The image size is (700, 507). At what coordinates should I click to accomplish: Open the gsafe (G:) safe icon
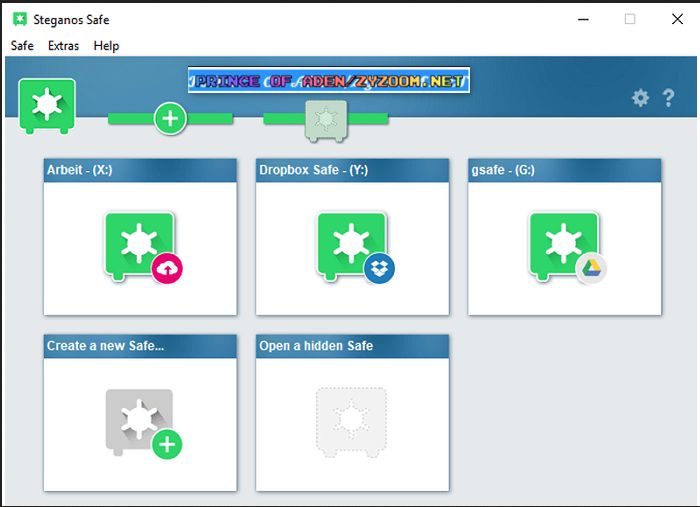pyautogui.click(x=563, y=246)
